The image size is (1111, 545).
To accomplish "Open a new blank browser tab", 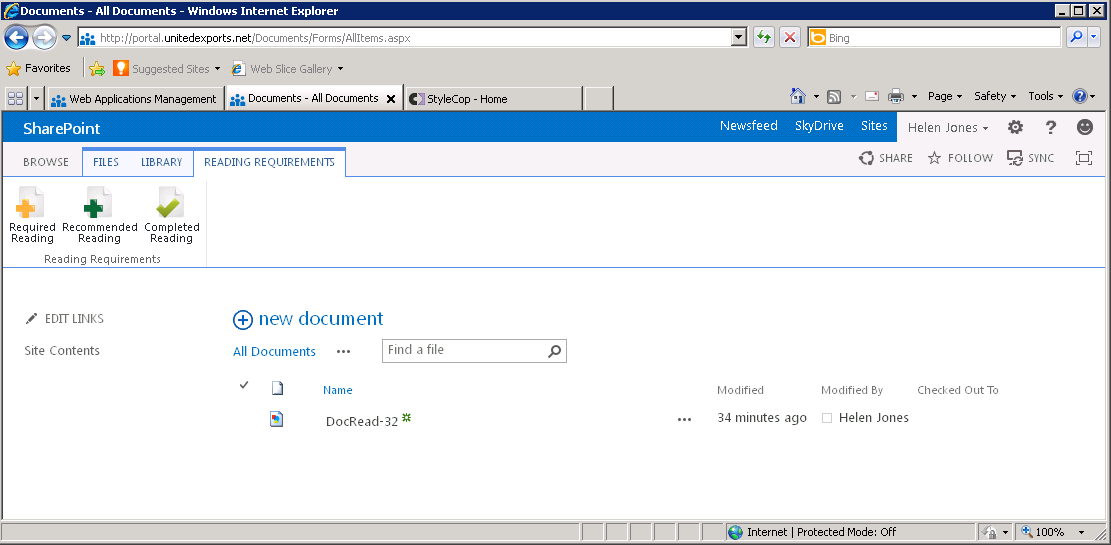I will [x=598, y=99].
